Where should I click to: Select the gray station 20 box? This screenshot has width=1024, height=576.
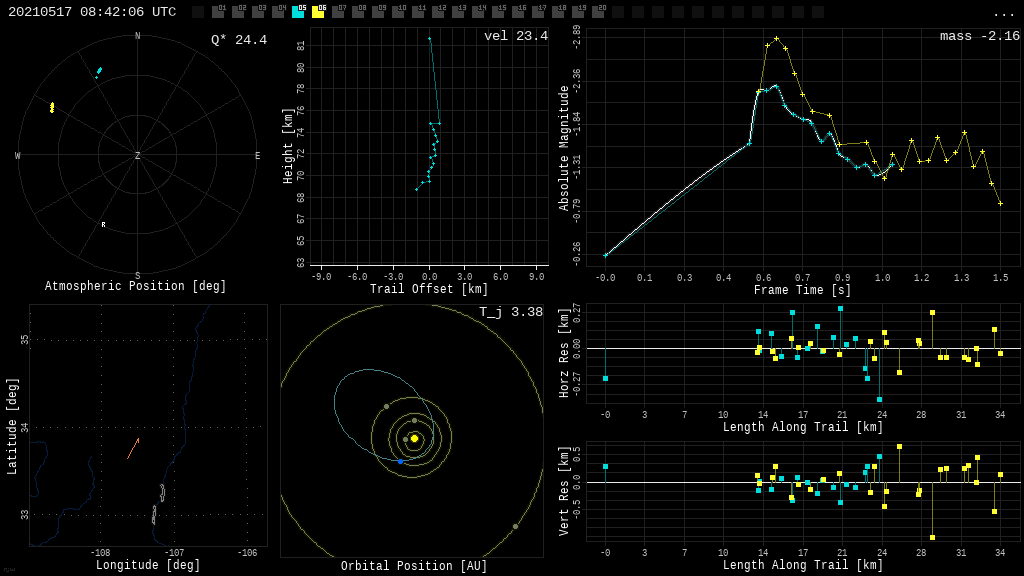(598, 12)
